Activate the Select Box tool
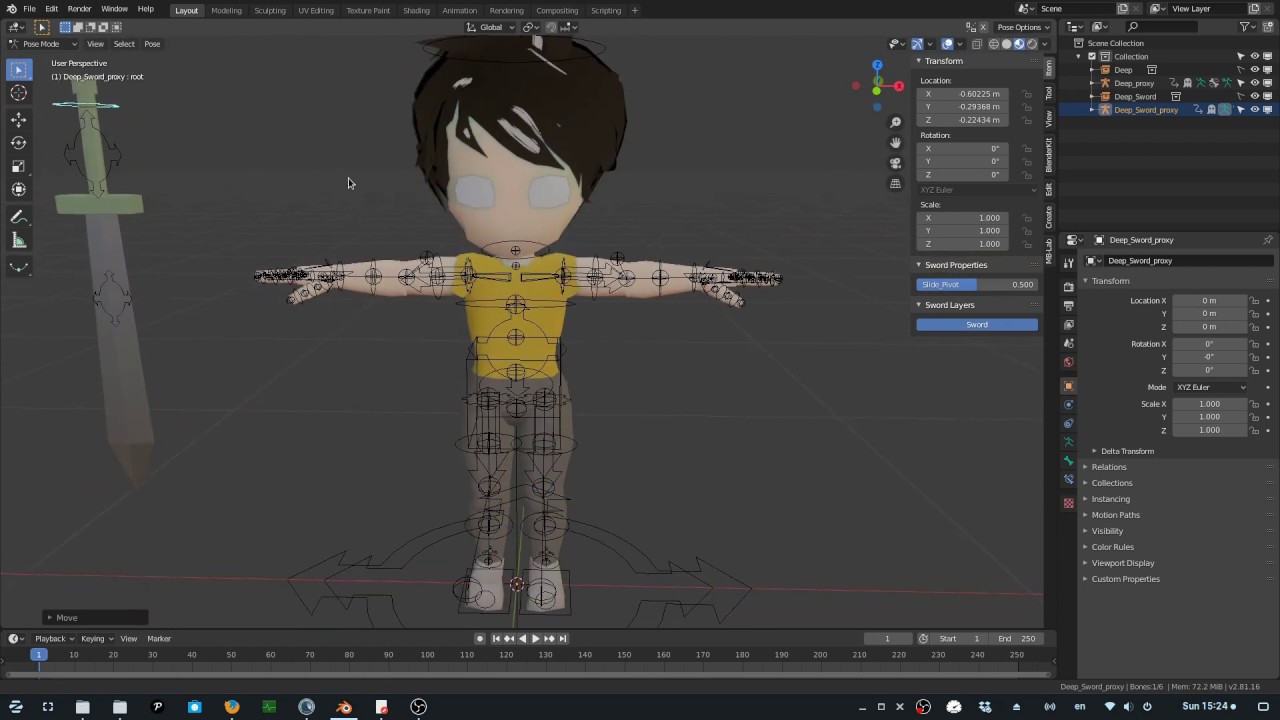Image resolution: width=1280 pixels, height=720 pixels. pos(18,69)
